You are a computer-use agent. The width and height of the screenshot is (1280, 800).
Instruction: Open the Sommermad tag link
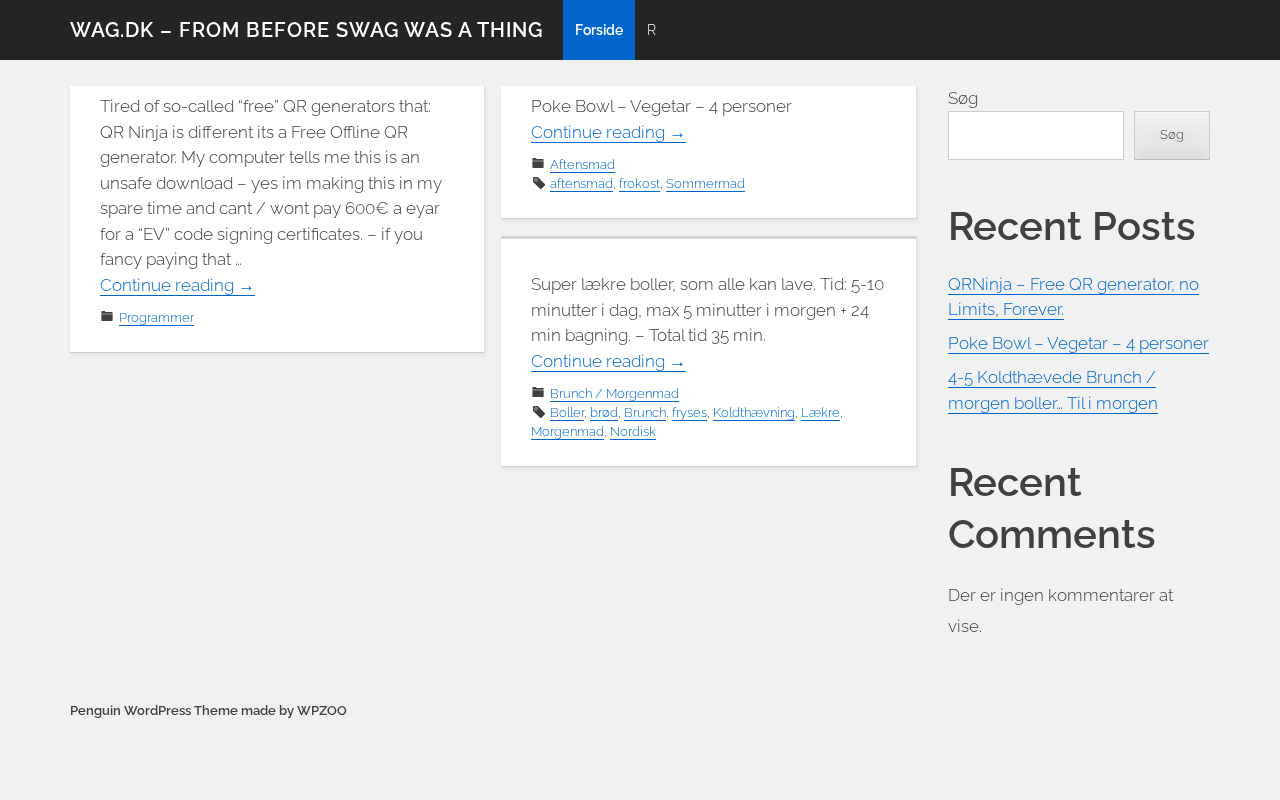[x=705, y=184]
